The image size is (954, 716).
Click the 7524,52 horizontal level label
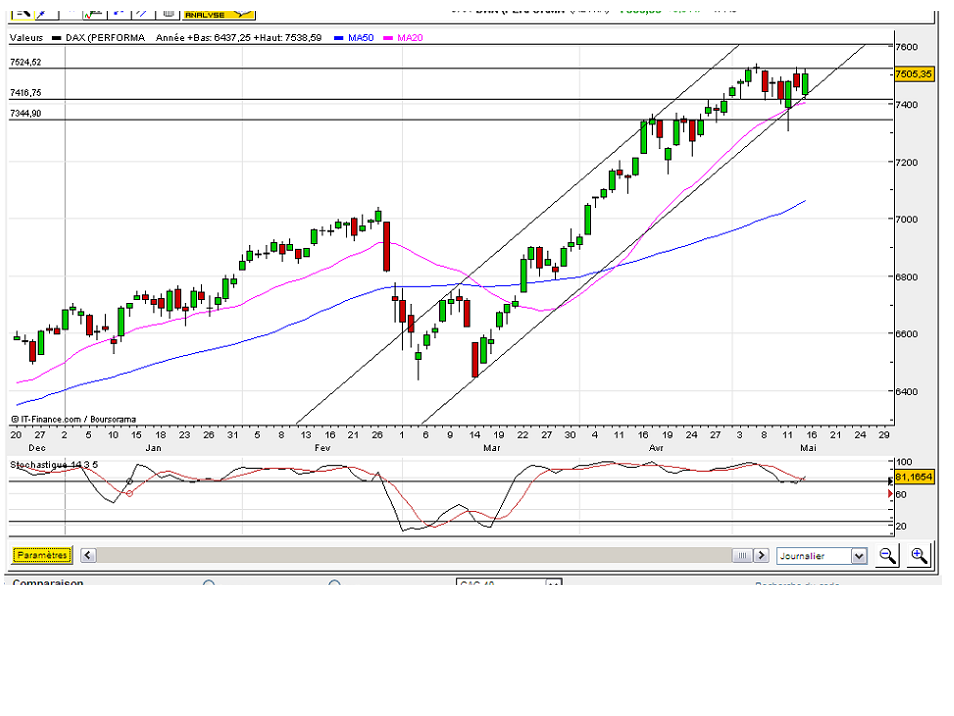tap(26, 62)
